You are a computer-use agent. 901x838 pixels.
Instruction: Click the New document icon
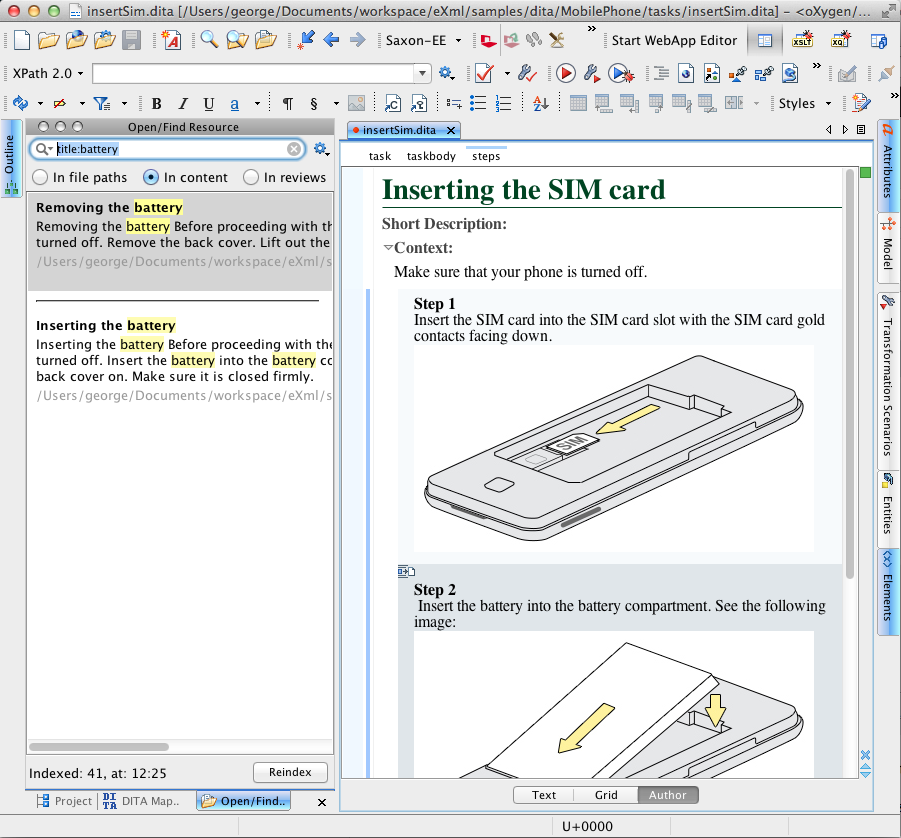coord(21,41)
